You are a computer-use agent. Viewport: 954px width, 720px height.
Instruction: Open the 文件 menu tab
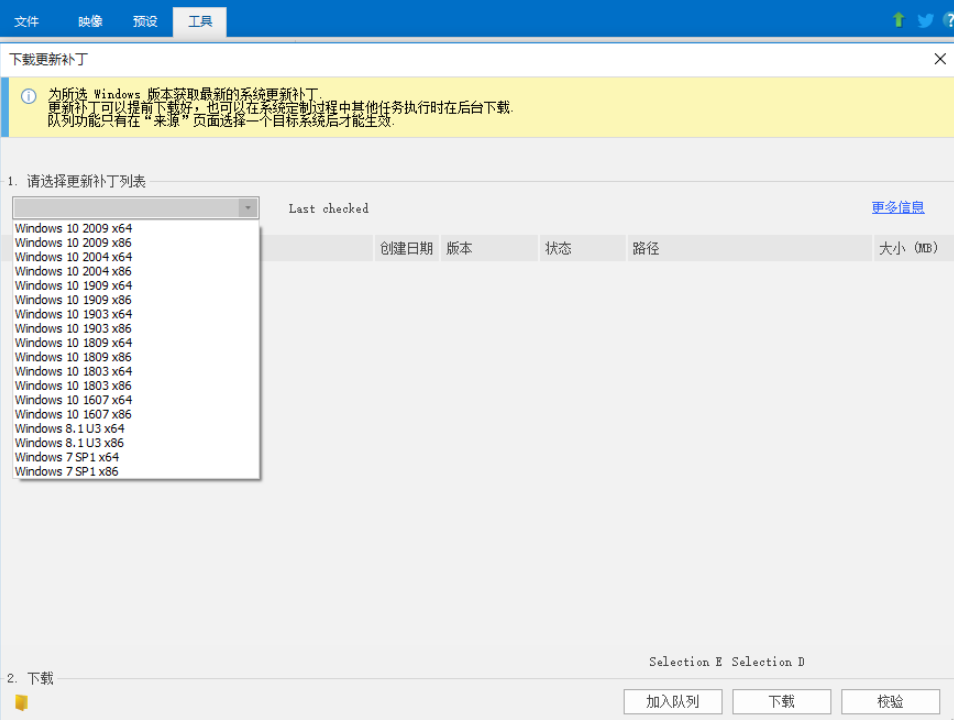coord(26,22)
